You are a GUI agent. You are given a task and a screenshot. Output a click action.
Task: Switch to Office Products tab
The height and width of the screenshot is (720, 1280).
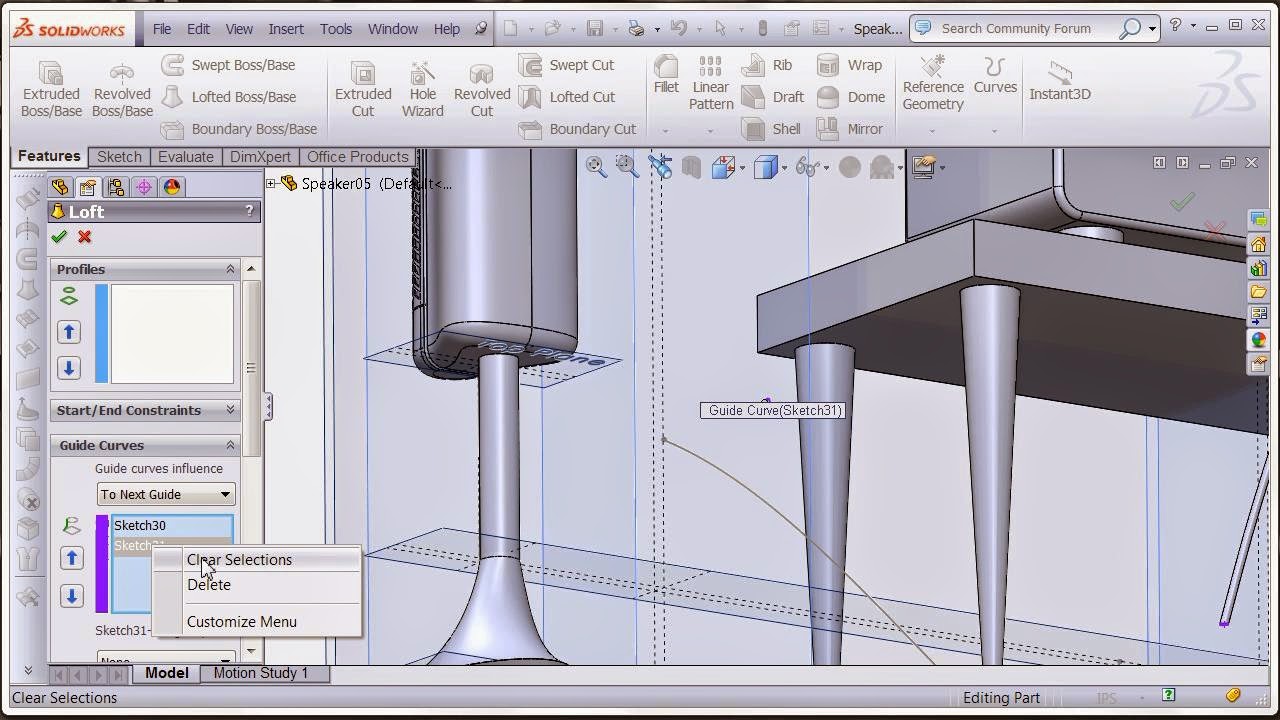(x=357, y=157)
